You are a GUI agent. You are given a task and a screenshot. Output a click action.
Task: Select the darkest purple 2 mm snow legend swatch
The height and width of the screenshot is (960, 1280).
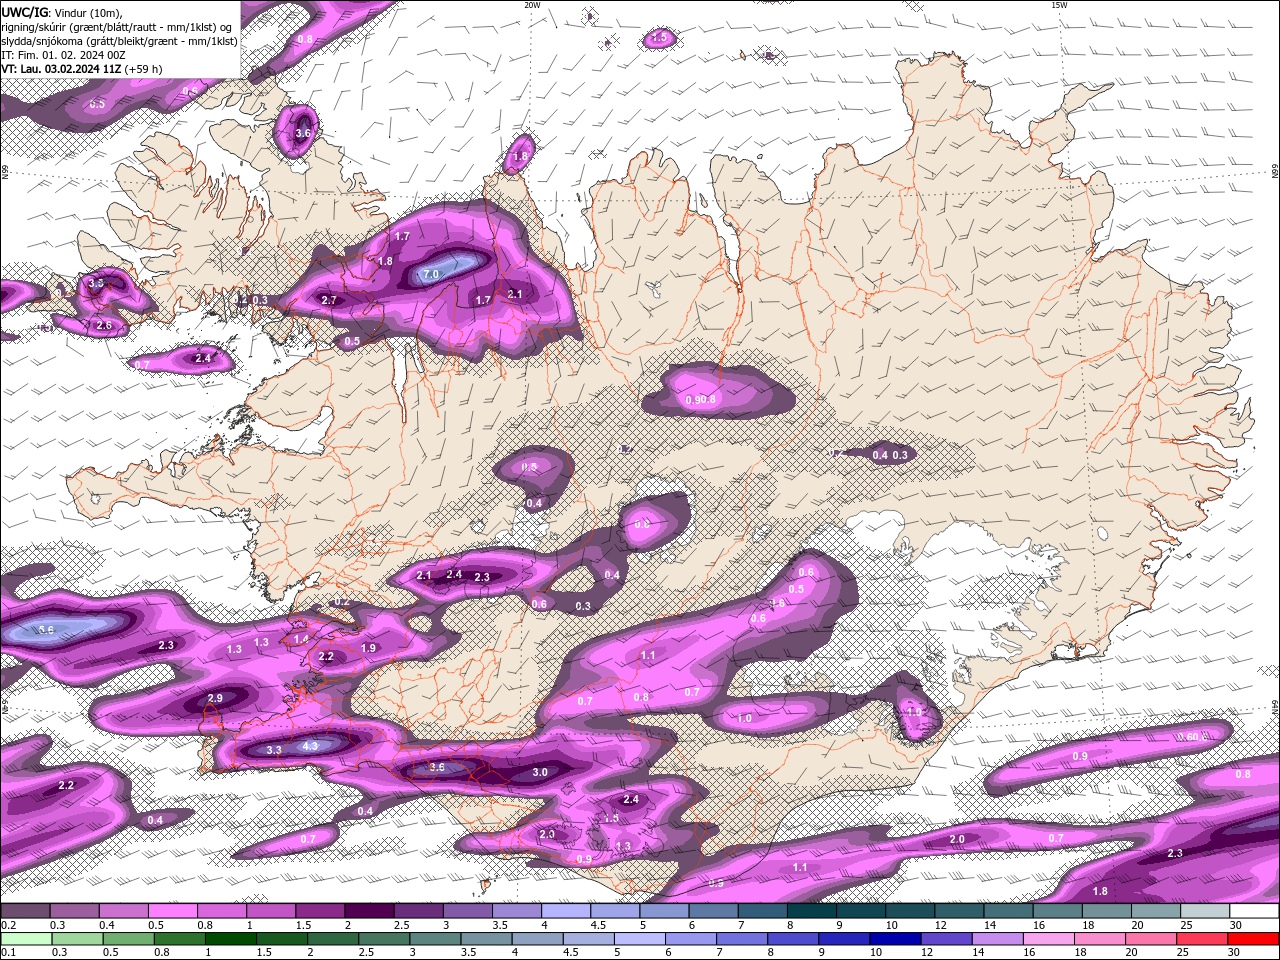pyautogui.click(x=369, y=911)
